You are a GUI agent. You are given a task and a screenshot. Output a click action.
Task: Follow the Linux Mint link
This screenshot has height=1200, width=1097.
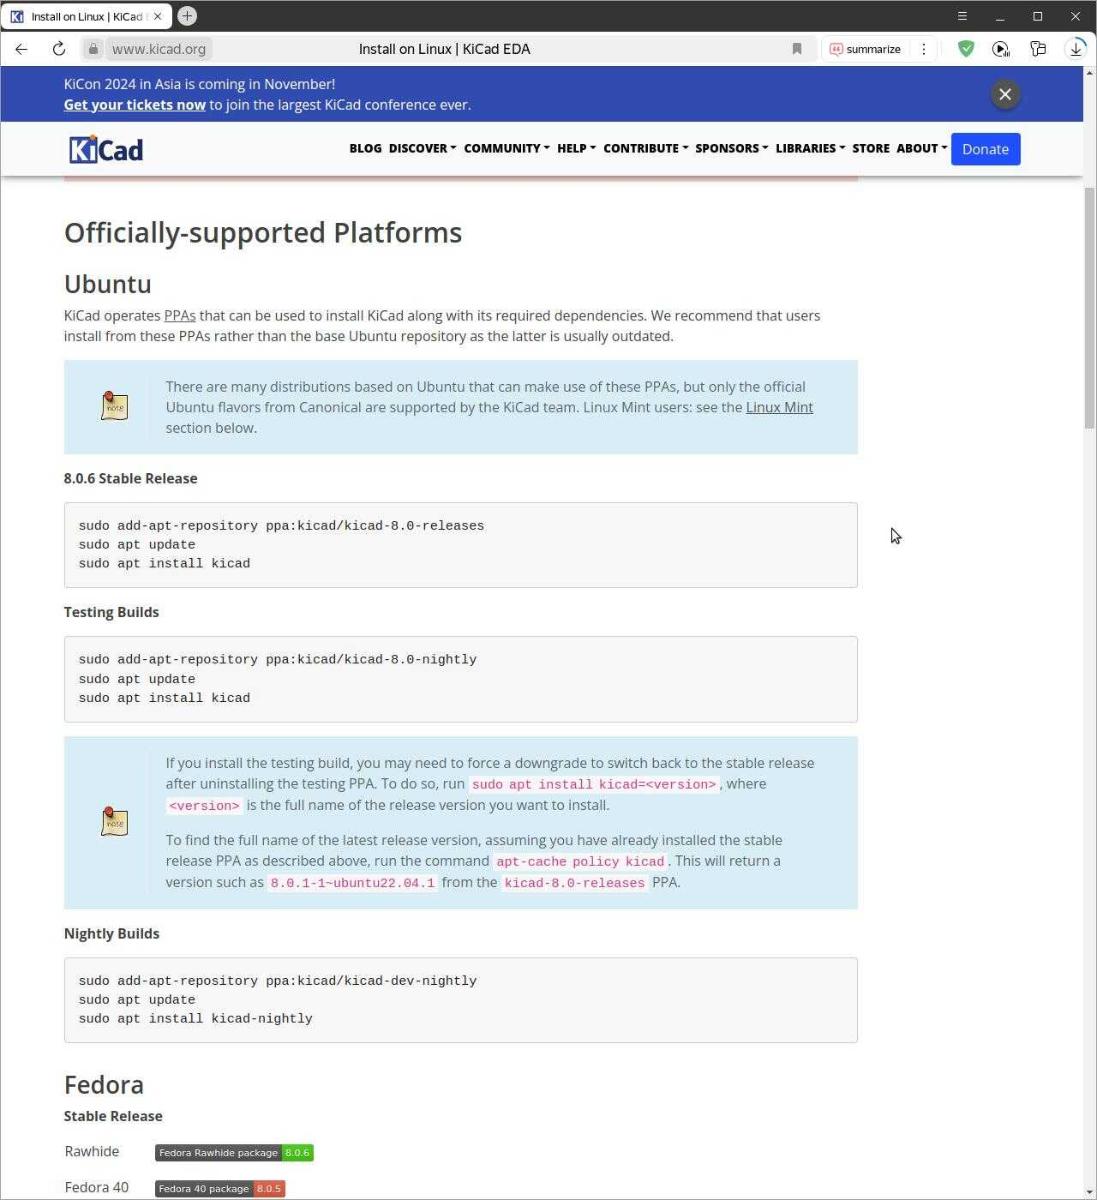(x=779, y=407)
